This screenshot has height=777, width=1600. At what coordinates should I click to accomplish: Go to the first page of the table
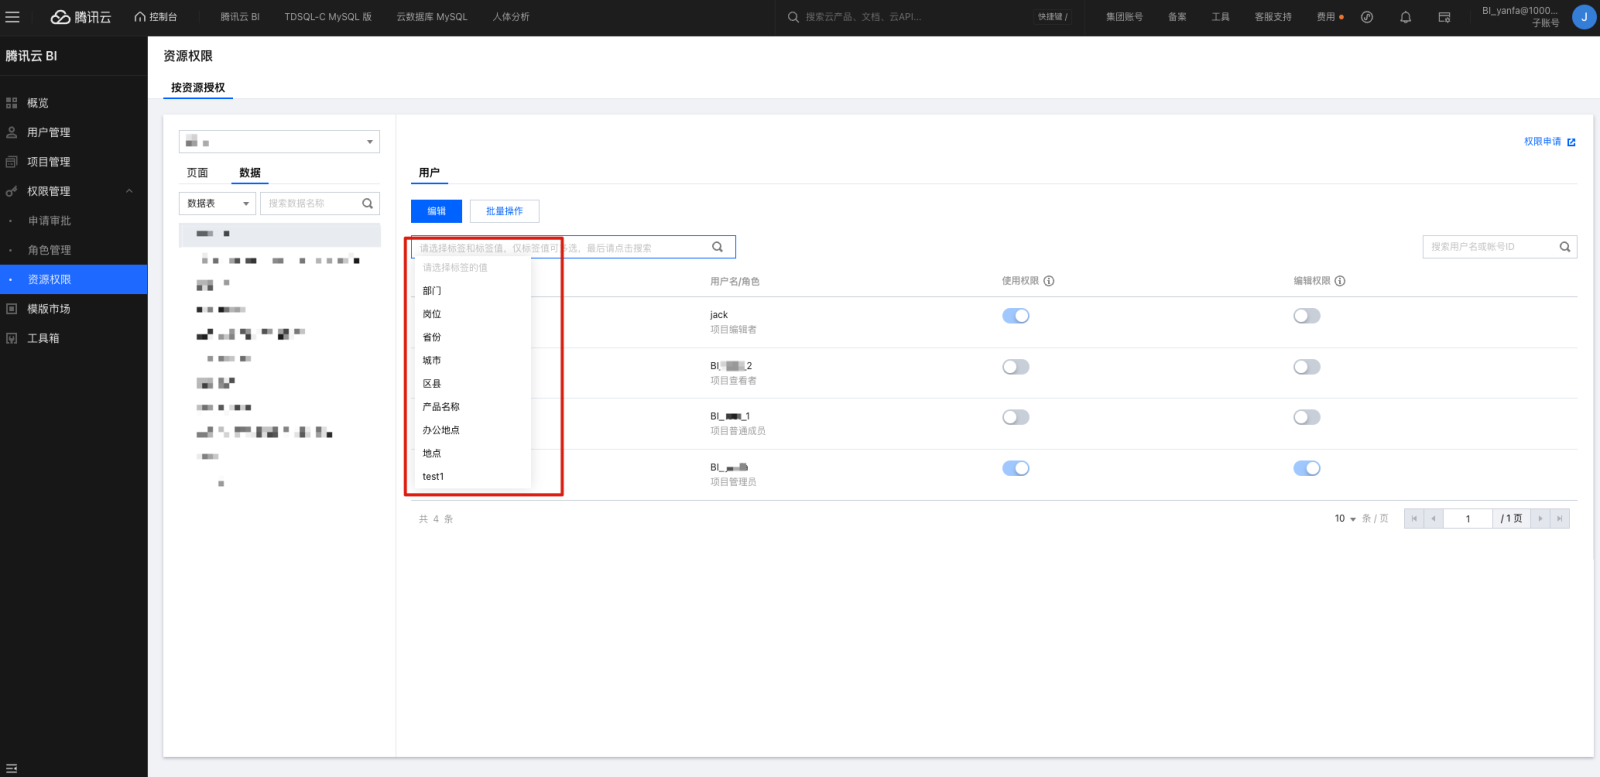(1414, 518)
